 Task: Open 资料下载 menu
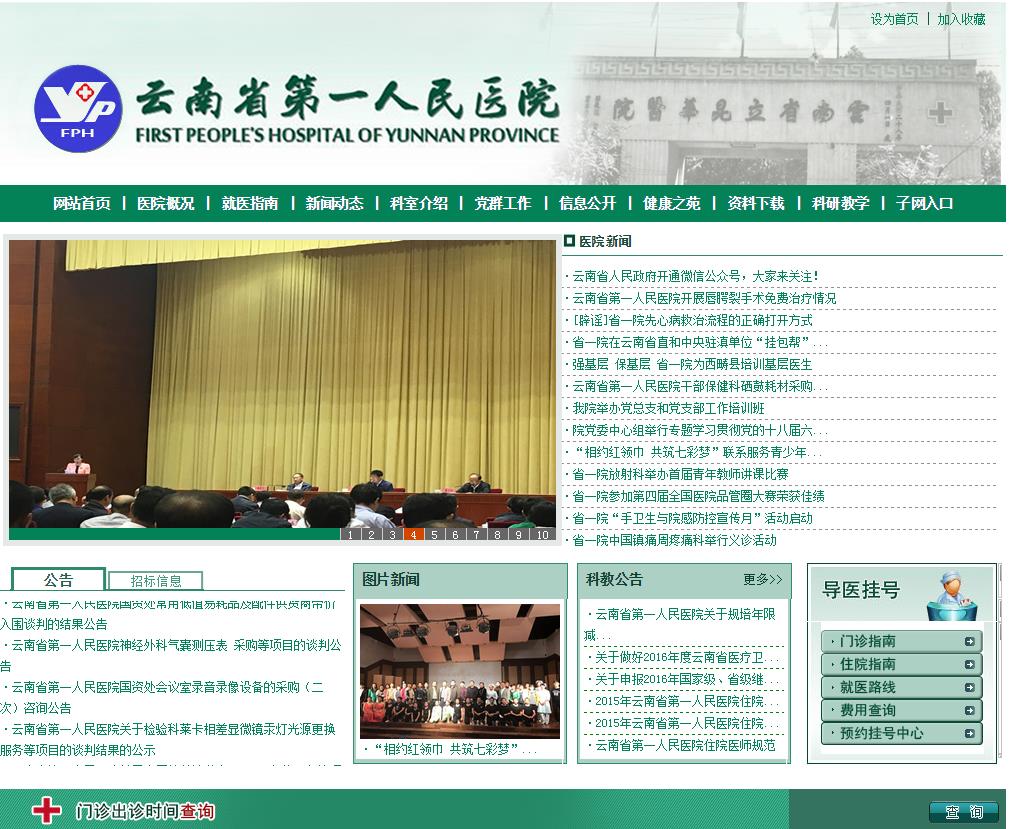point(756,204)
